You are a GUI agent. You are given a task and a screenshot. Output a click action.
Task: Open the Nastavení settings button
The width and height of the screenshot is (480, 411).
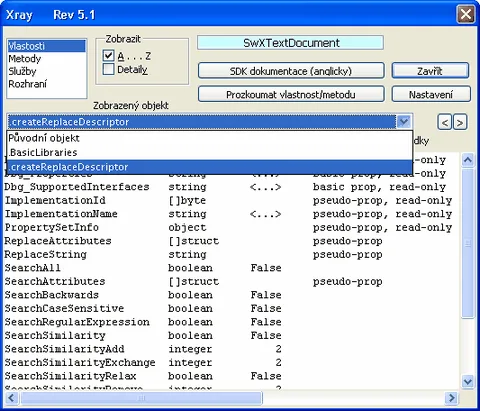[431, 94]
